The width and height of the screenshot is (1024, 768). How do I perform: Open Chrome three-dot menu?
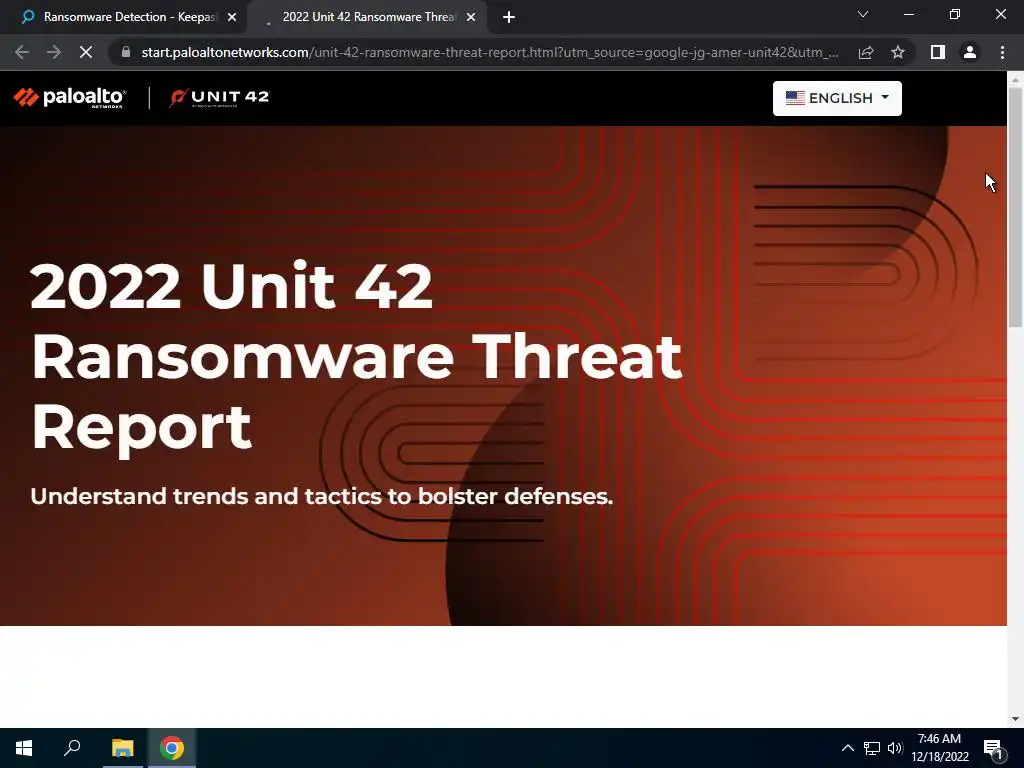[x=1002, y=52]
